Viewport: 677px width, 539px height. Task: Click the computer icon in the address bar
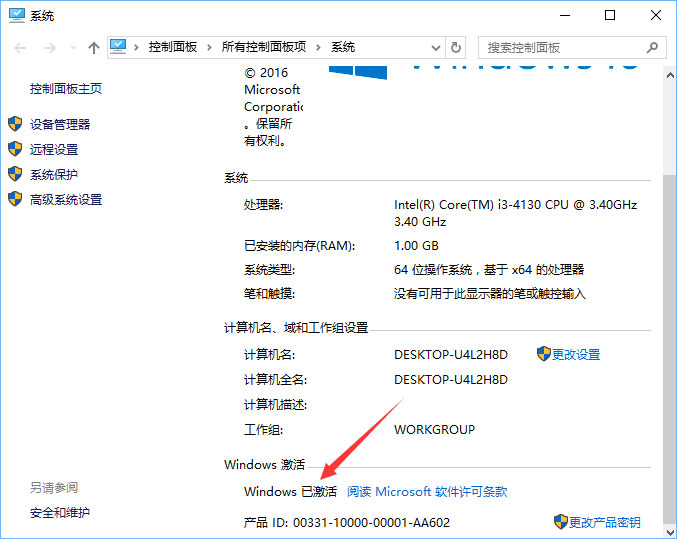point(120,47)
